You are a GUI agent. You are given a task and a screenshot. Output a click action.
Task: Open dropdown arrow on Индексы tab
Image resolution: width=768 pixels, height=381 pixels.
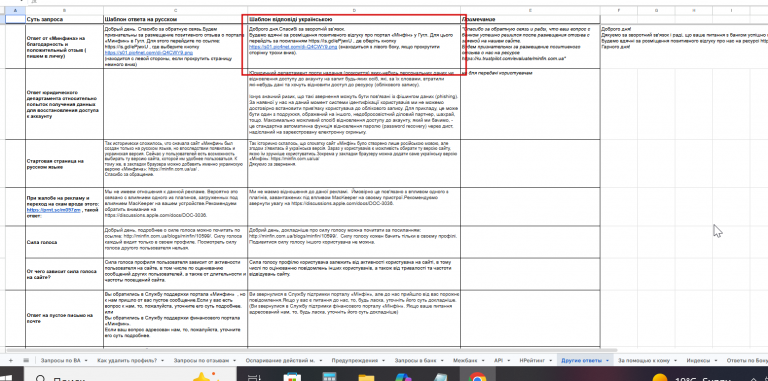coord(716,360)
